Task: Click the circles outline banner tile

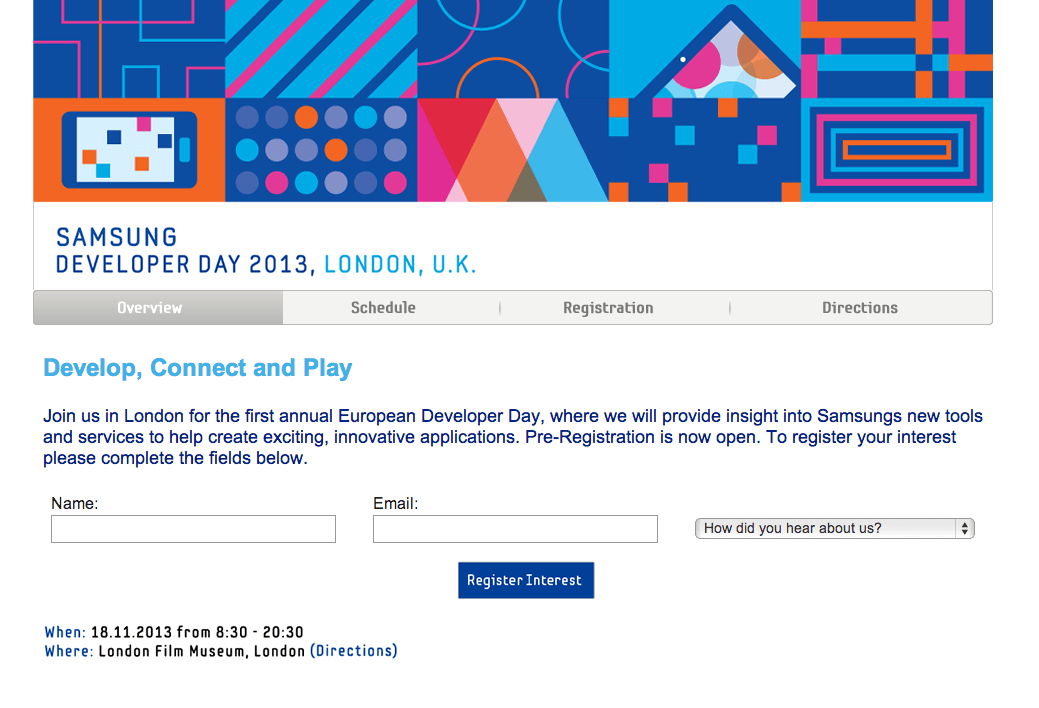Action: [x=513, y=49]
